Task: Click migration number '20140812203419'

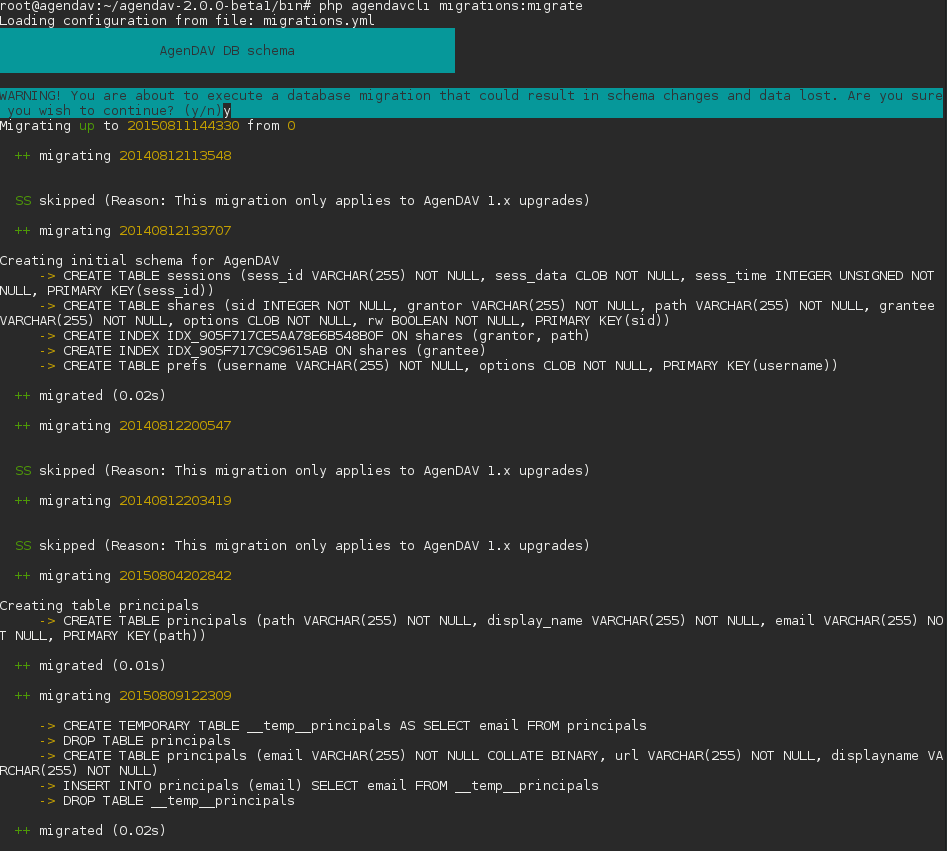Action: [175, 501]
